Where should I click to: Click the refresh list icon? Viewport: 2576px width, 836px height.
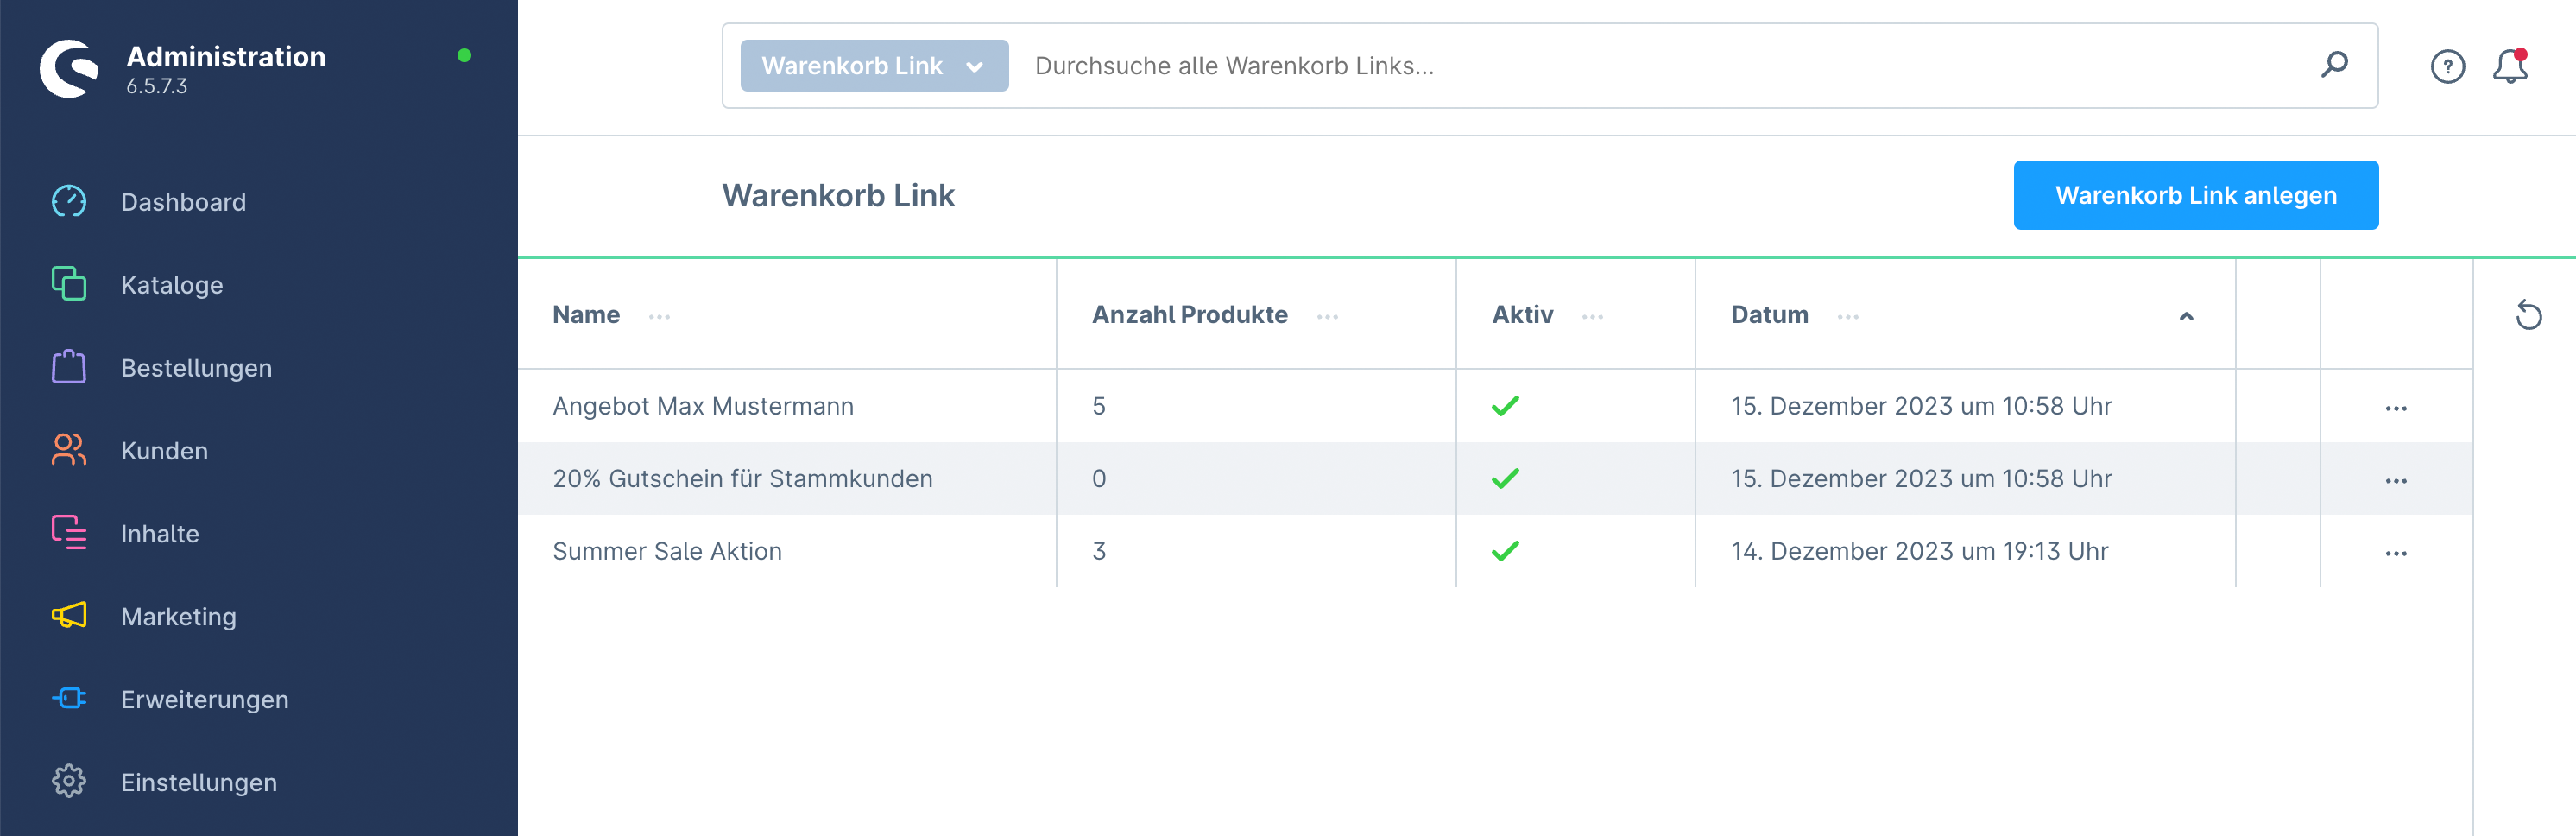[x=2528, y=315]
